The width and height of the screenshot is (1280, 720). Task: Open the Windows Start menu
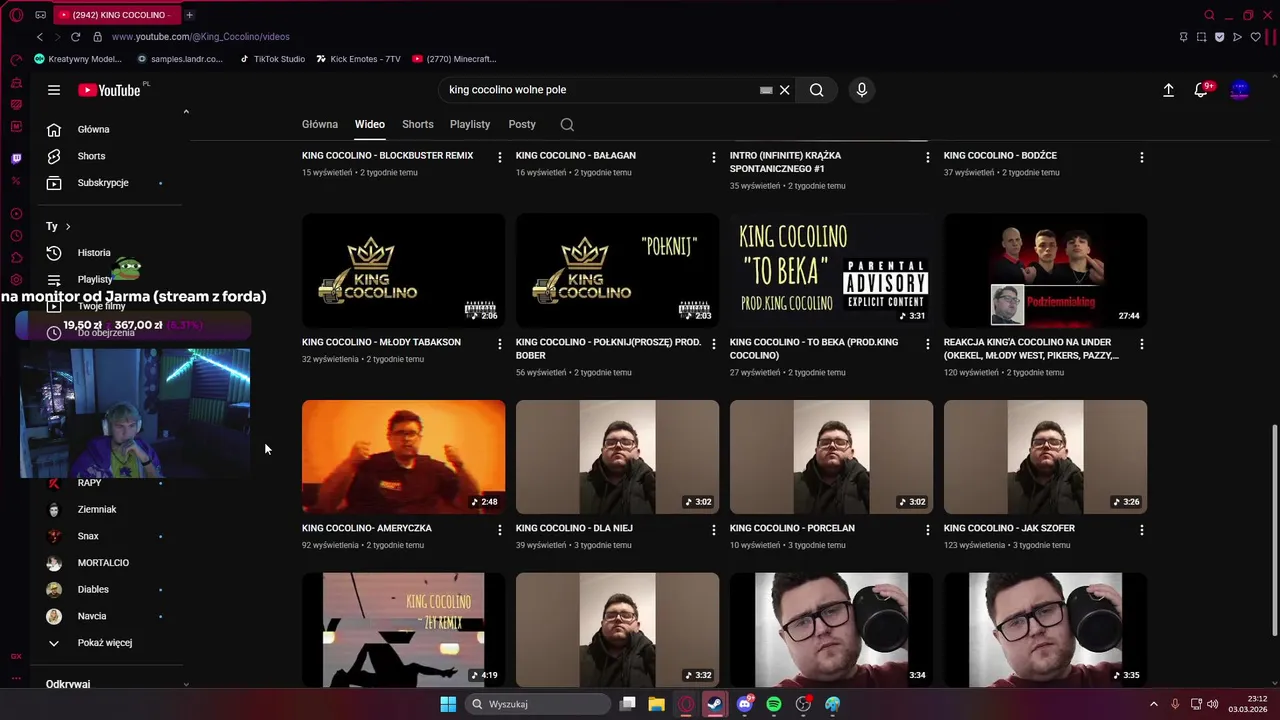click(448, 704)
